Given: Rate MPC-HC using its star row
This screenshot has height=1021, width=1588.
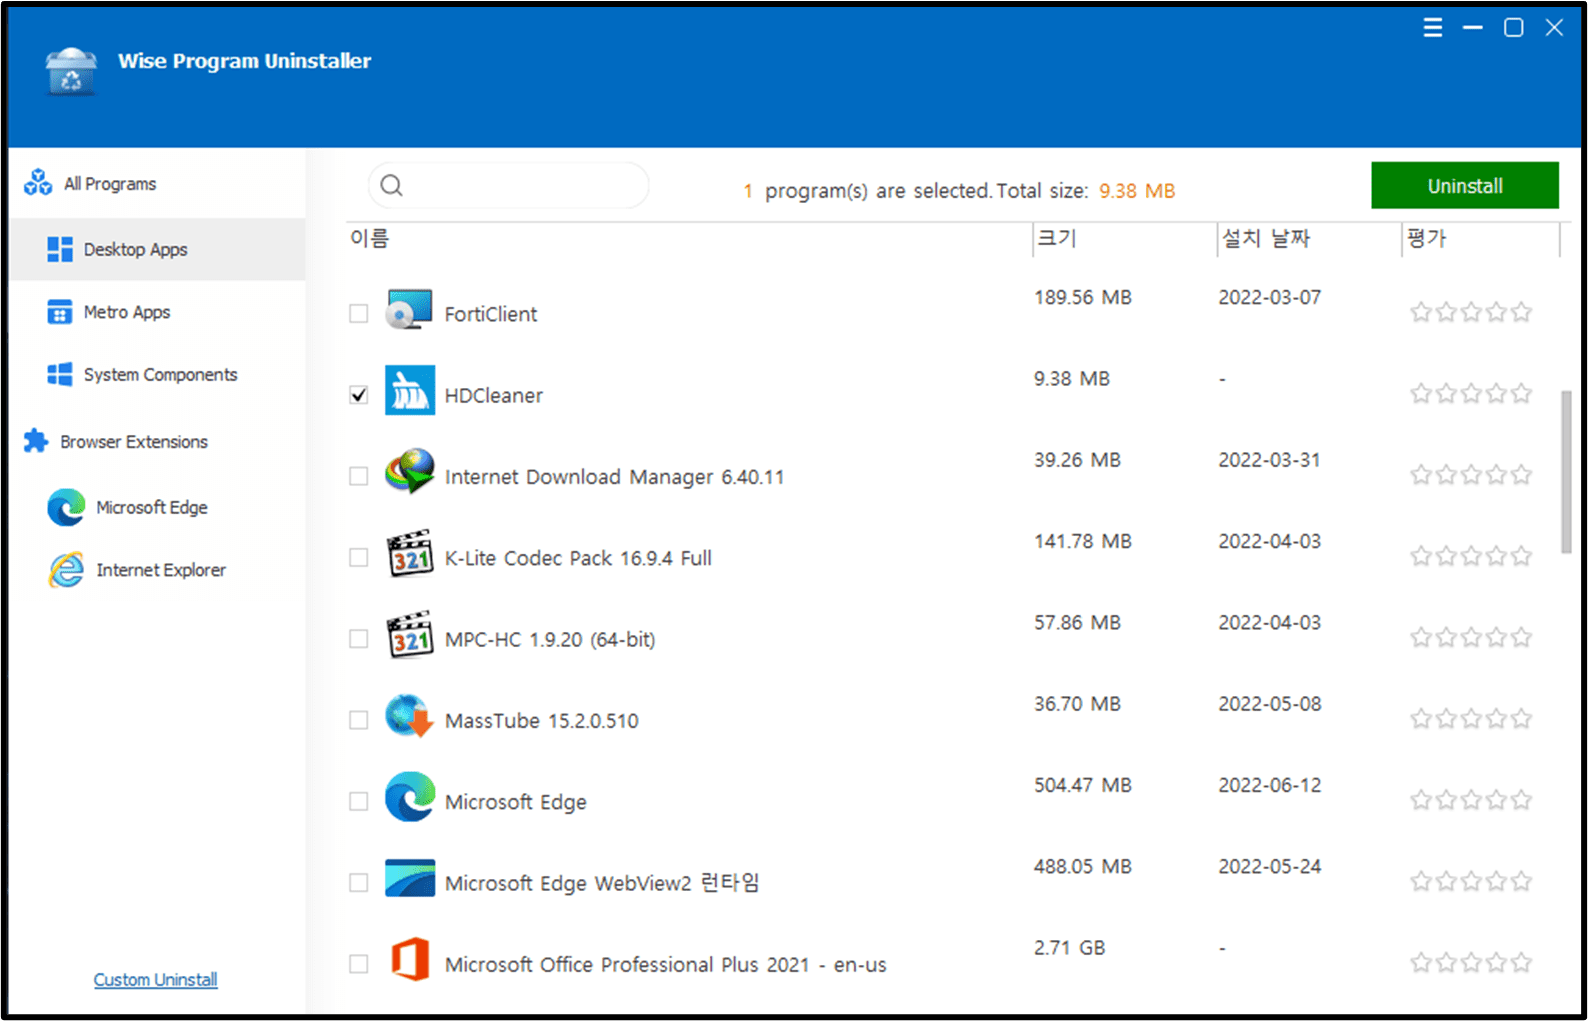Looking at the screenshot, I should [1471, 637].
